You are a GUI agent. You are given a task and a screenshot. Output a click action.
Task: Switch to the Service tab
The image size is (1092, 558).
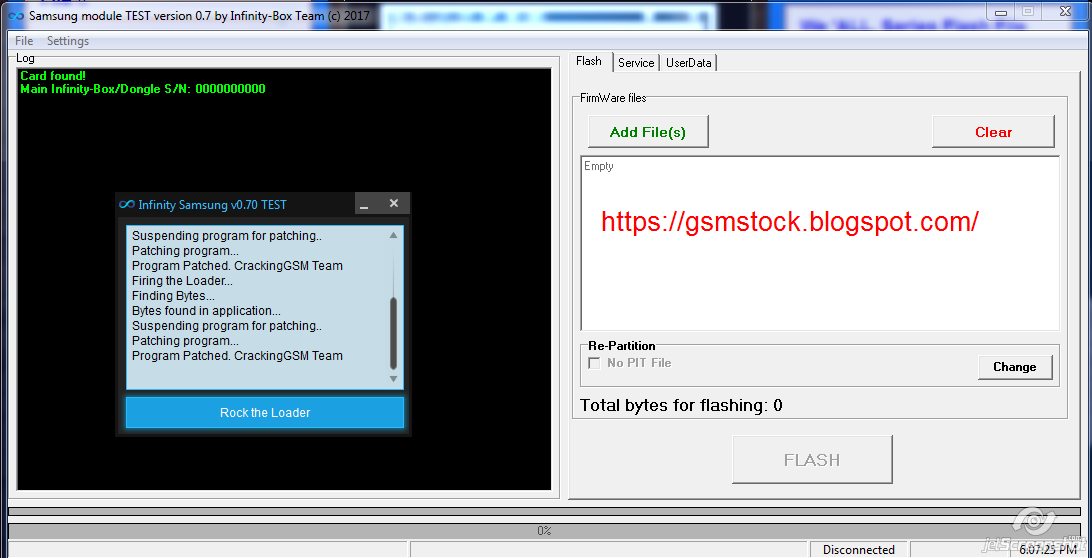click(x=636, y=63)
